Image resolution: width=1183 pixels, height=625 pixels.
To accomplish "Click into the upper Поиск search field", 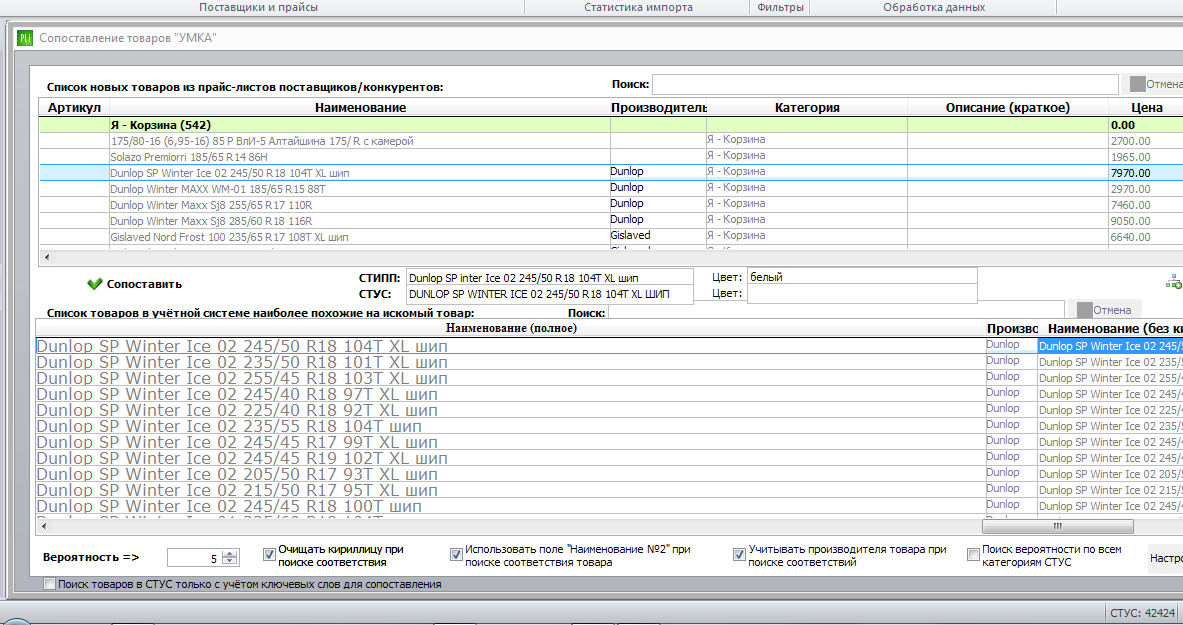I will [x=885, y=84].
